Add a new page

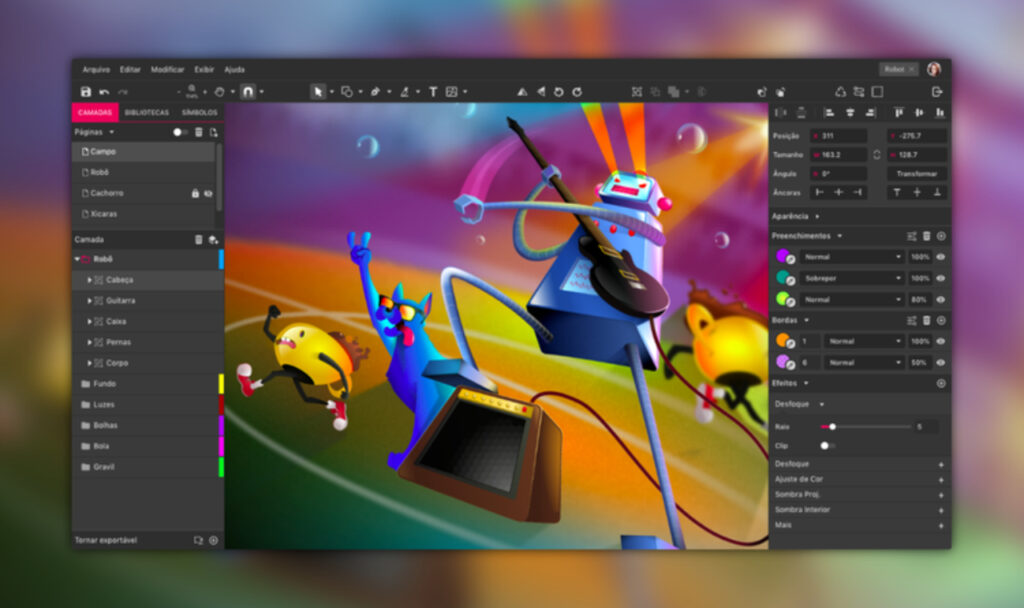pos(214,133)
